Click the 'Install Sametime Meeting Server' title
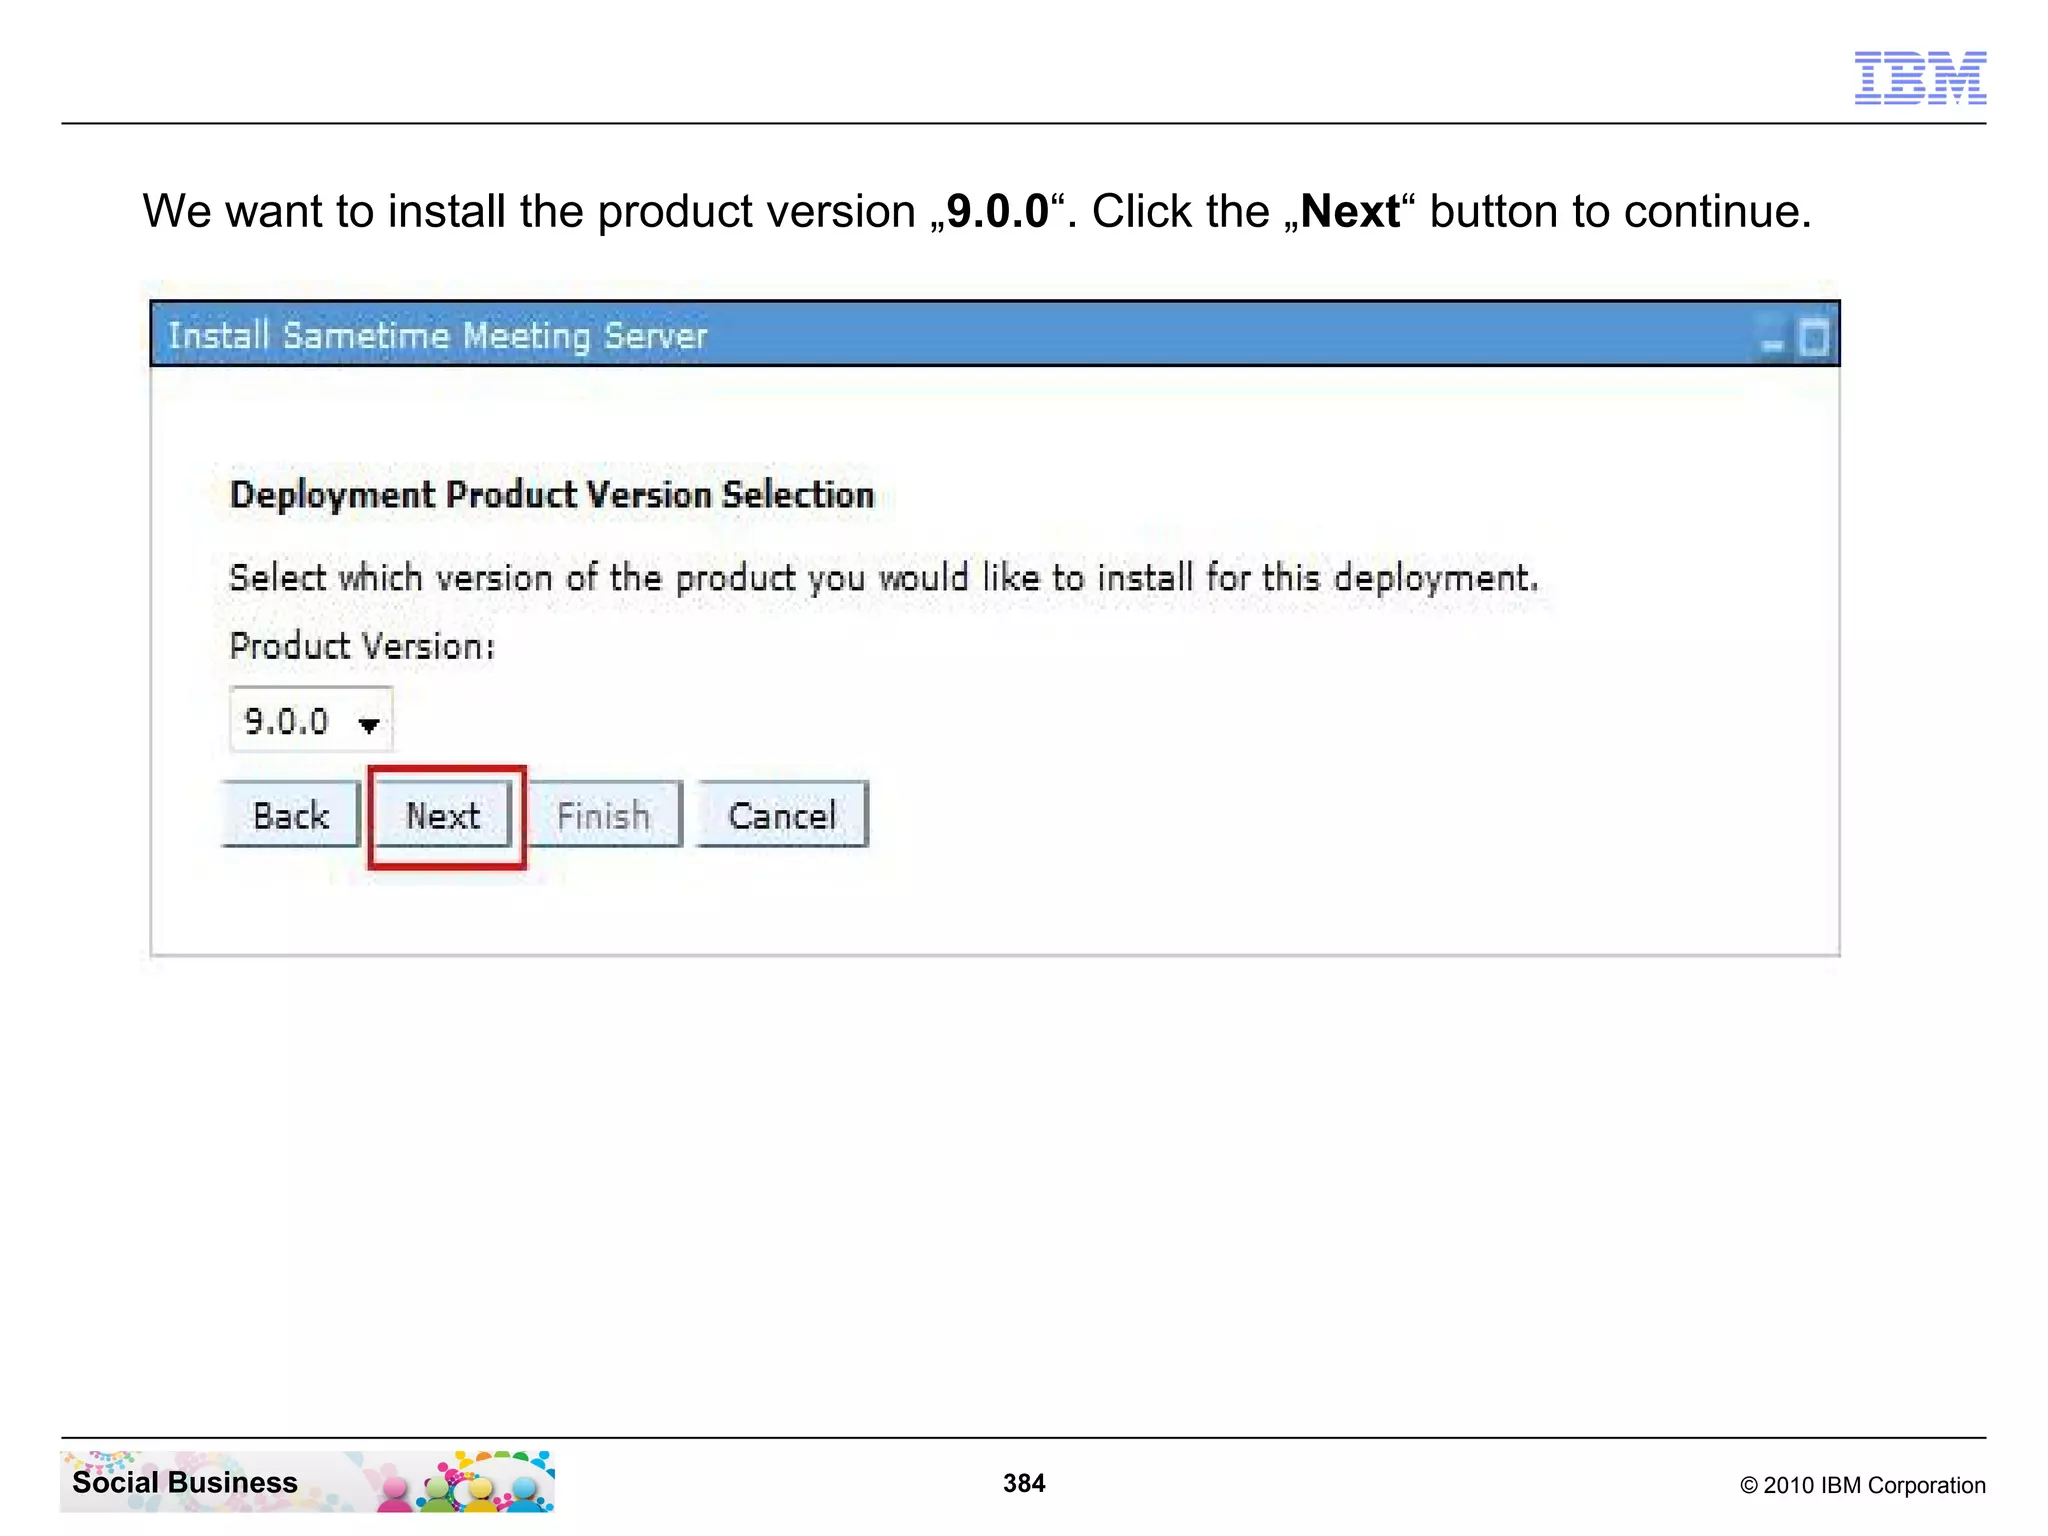Image resolution: width=2048 pixels, height=1536 pixels. tap(437, 336)
